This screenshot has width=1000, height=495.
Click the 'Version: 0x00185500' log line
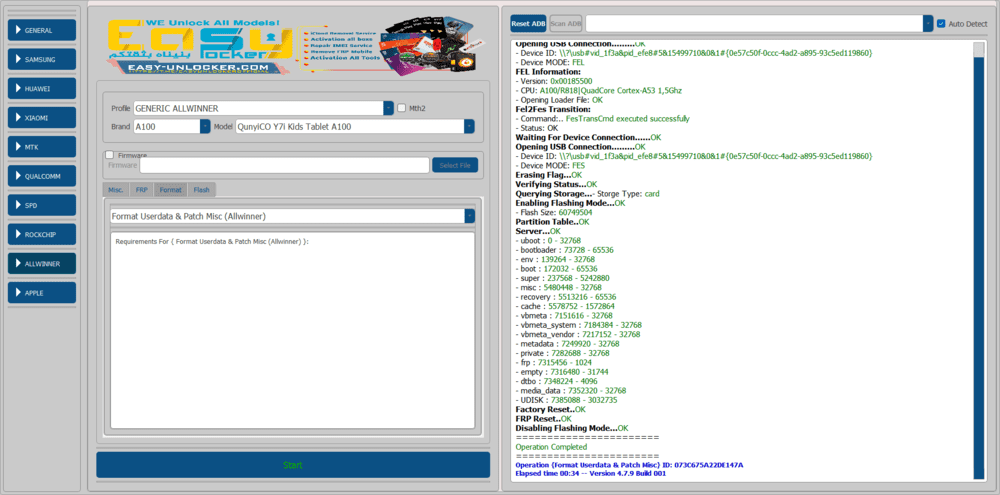pos(554,81)
